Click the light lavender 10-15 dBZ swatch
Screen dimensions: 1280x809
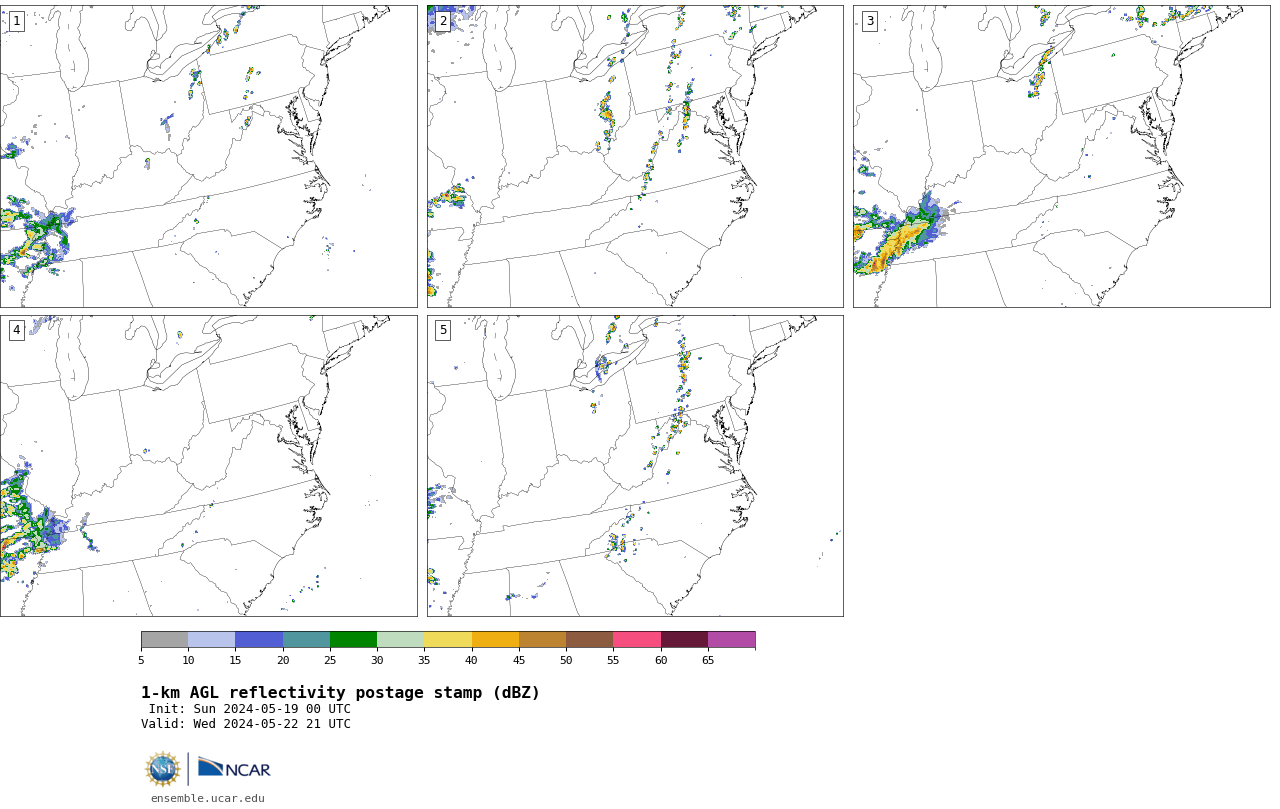tap(212, 640)
